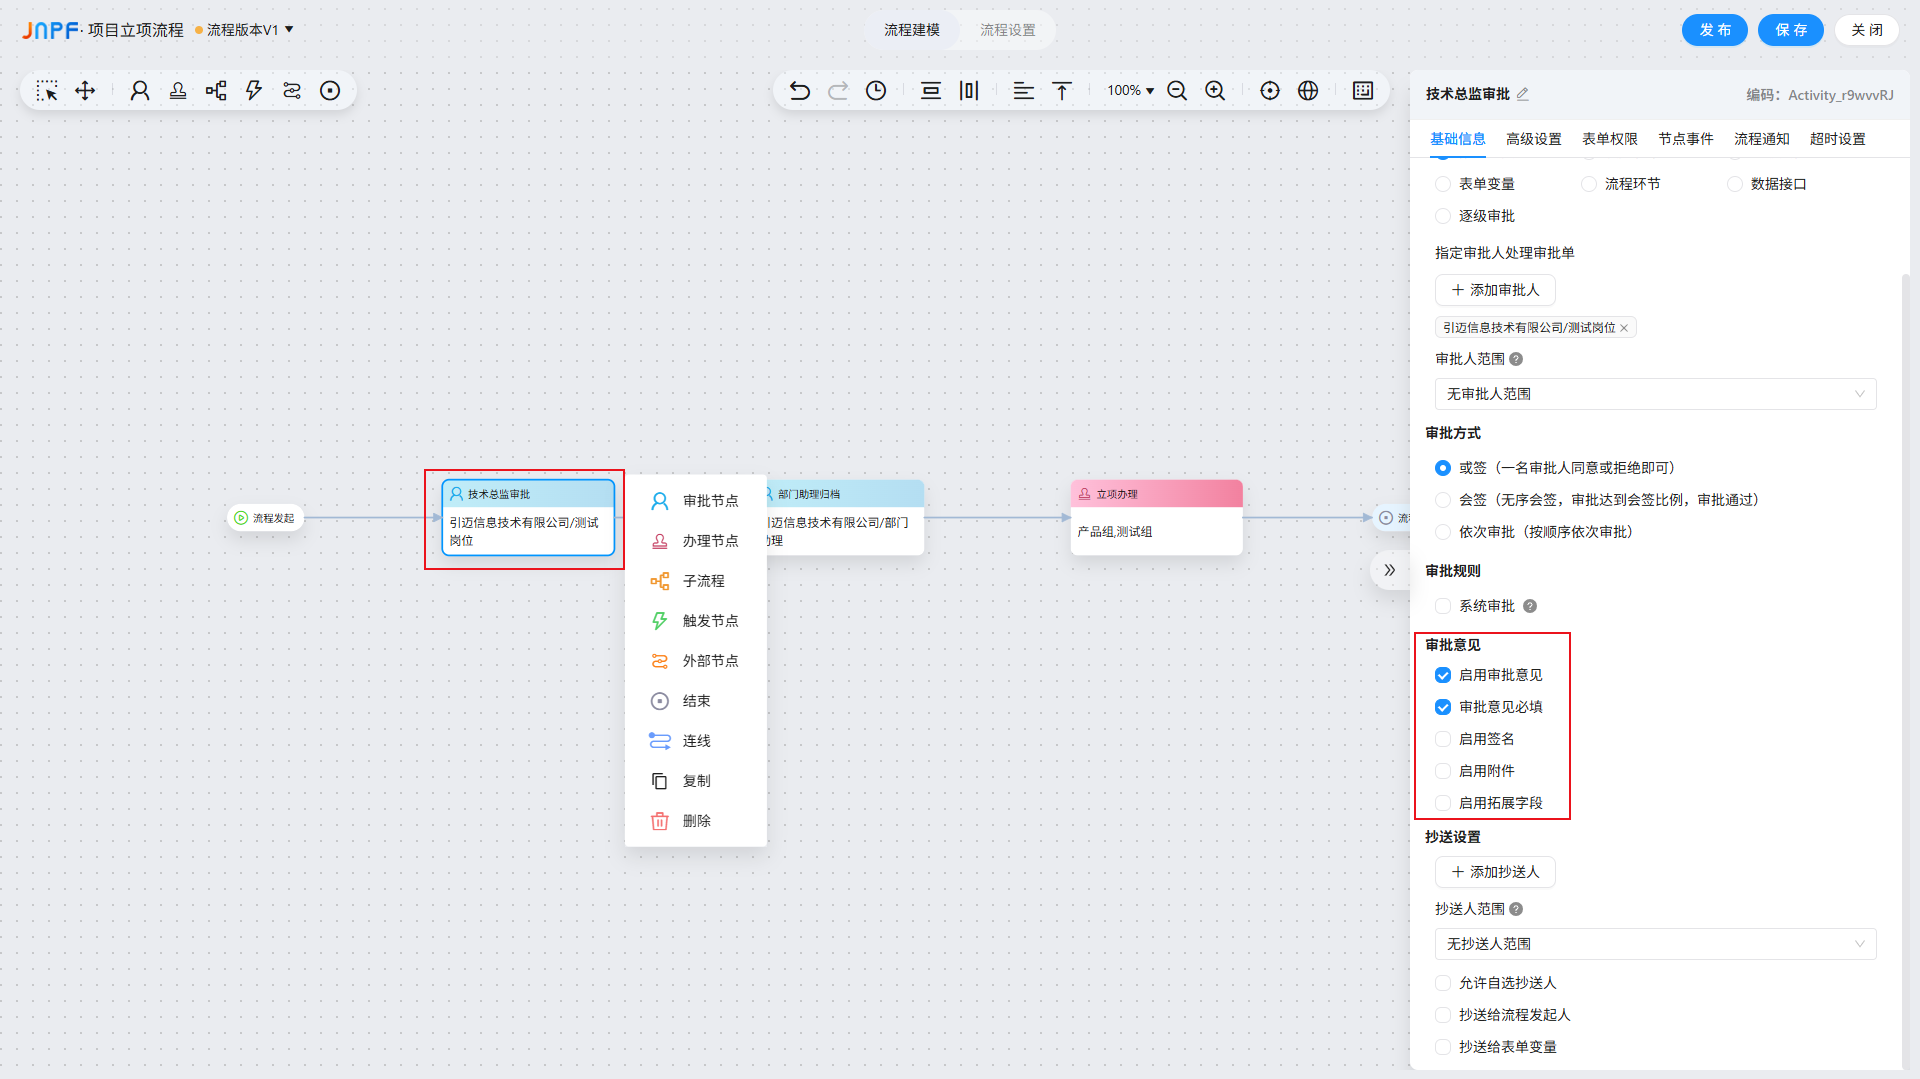Click the 添加审批人 button
1920x1079 pixels.
coord(1495,290)
